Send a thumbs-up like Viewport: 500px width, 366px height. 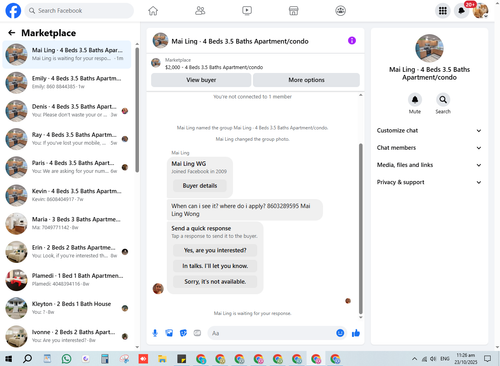[356, 333]
